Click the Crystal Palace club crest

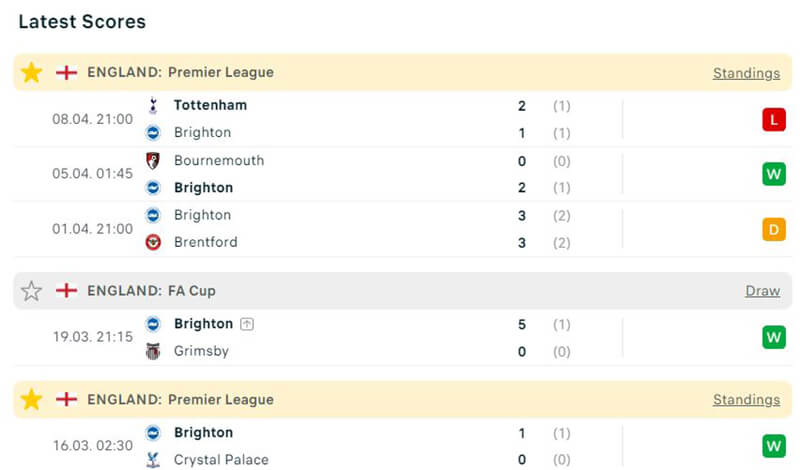point(153,460)
